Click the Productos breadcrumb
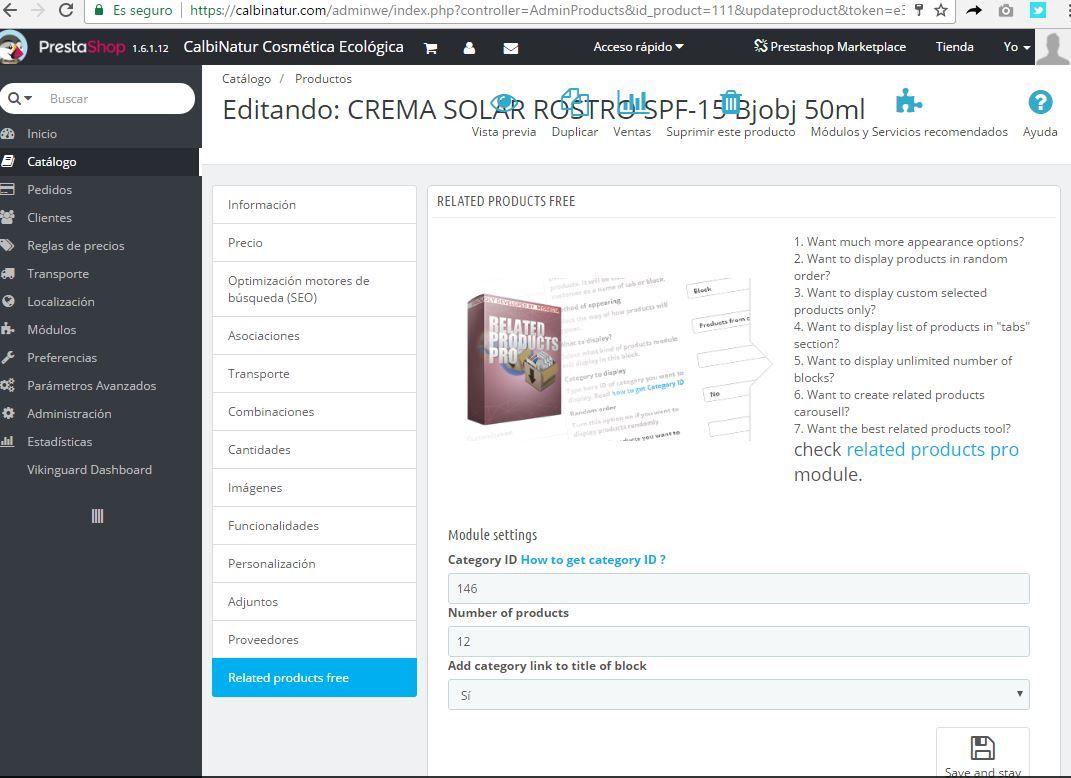Image resolution: width=1071 pixels, height=778 pixels. (x=323, y=79)
